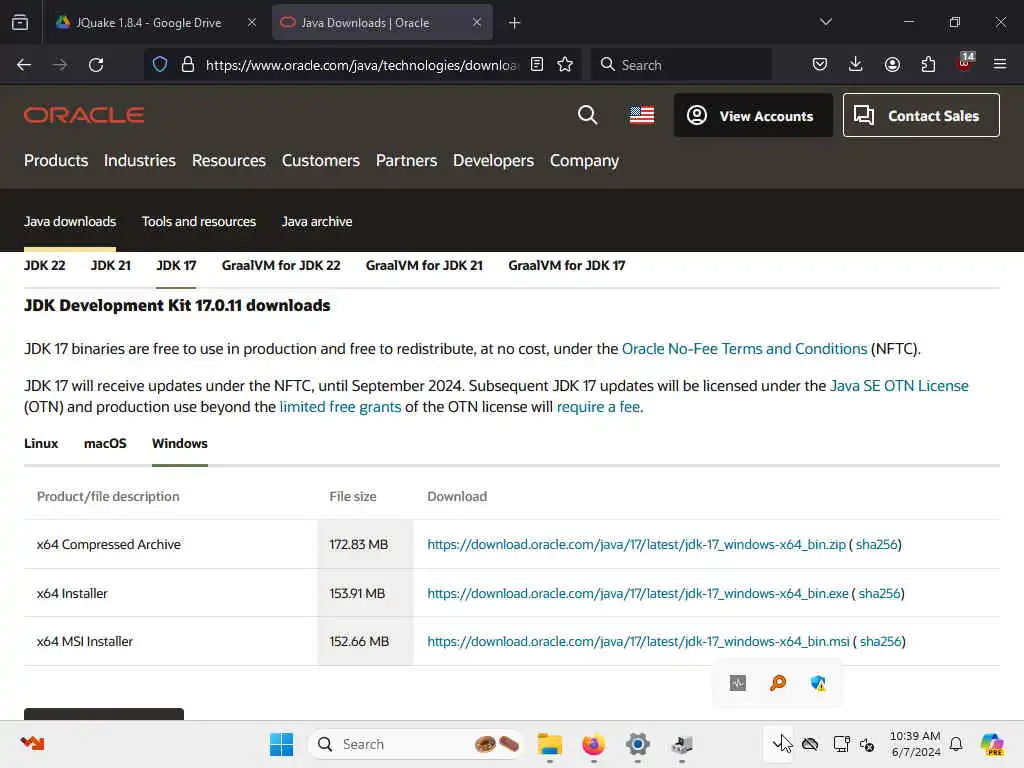Open the Developers navigation menu
Image resolution: width=1024 pixels, height=768 pixels.
pos(493,161)
